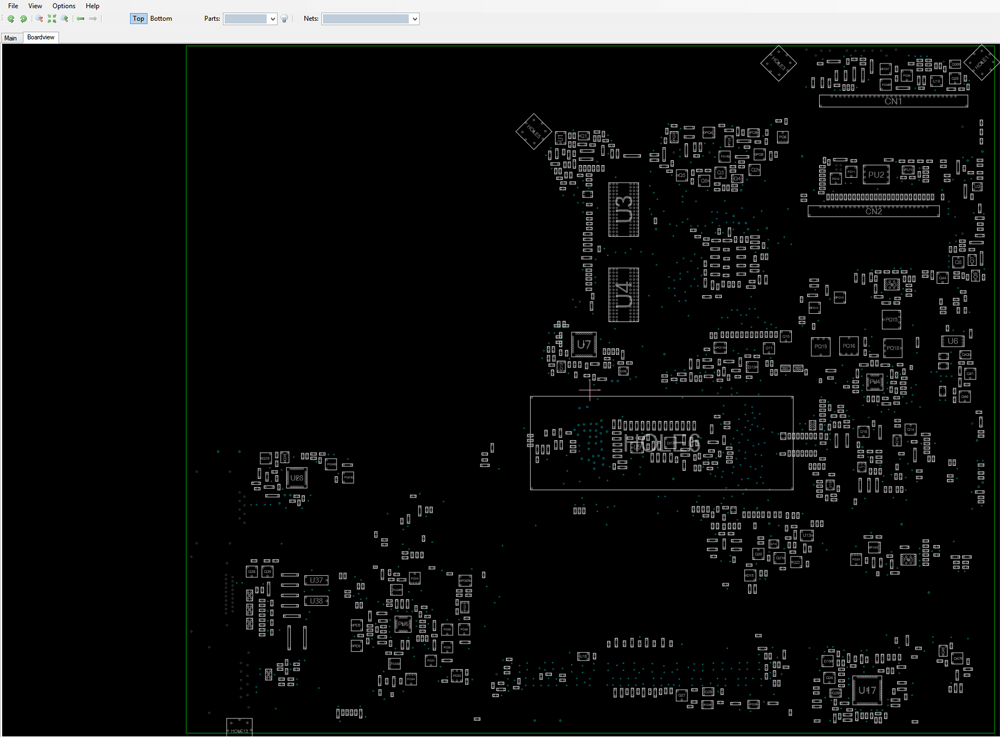1000x737 pixels.
Task: Open the View menu
Action: (x=35, y=6)
